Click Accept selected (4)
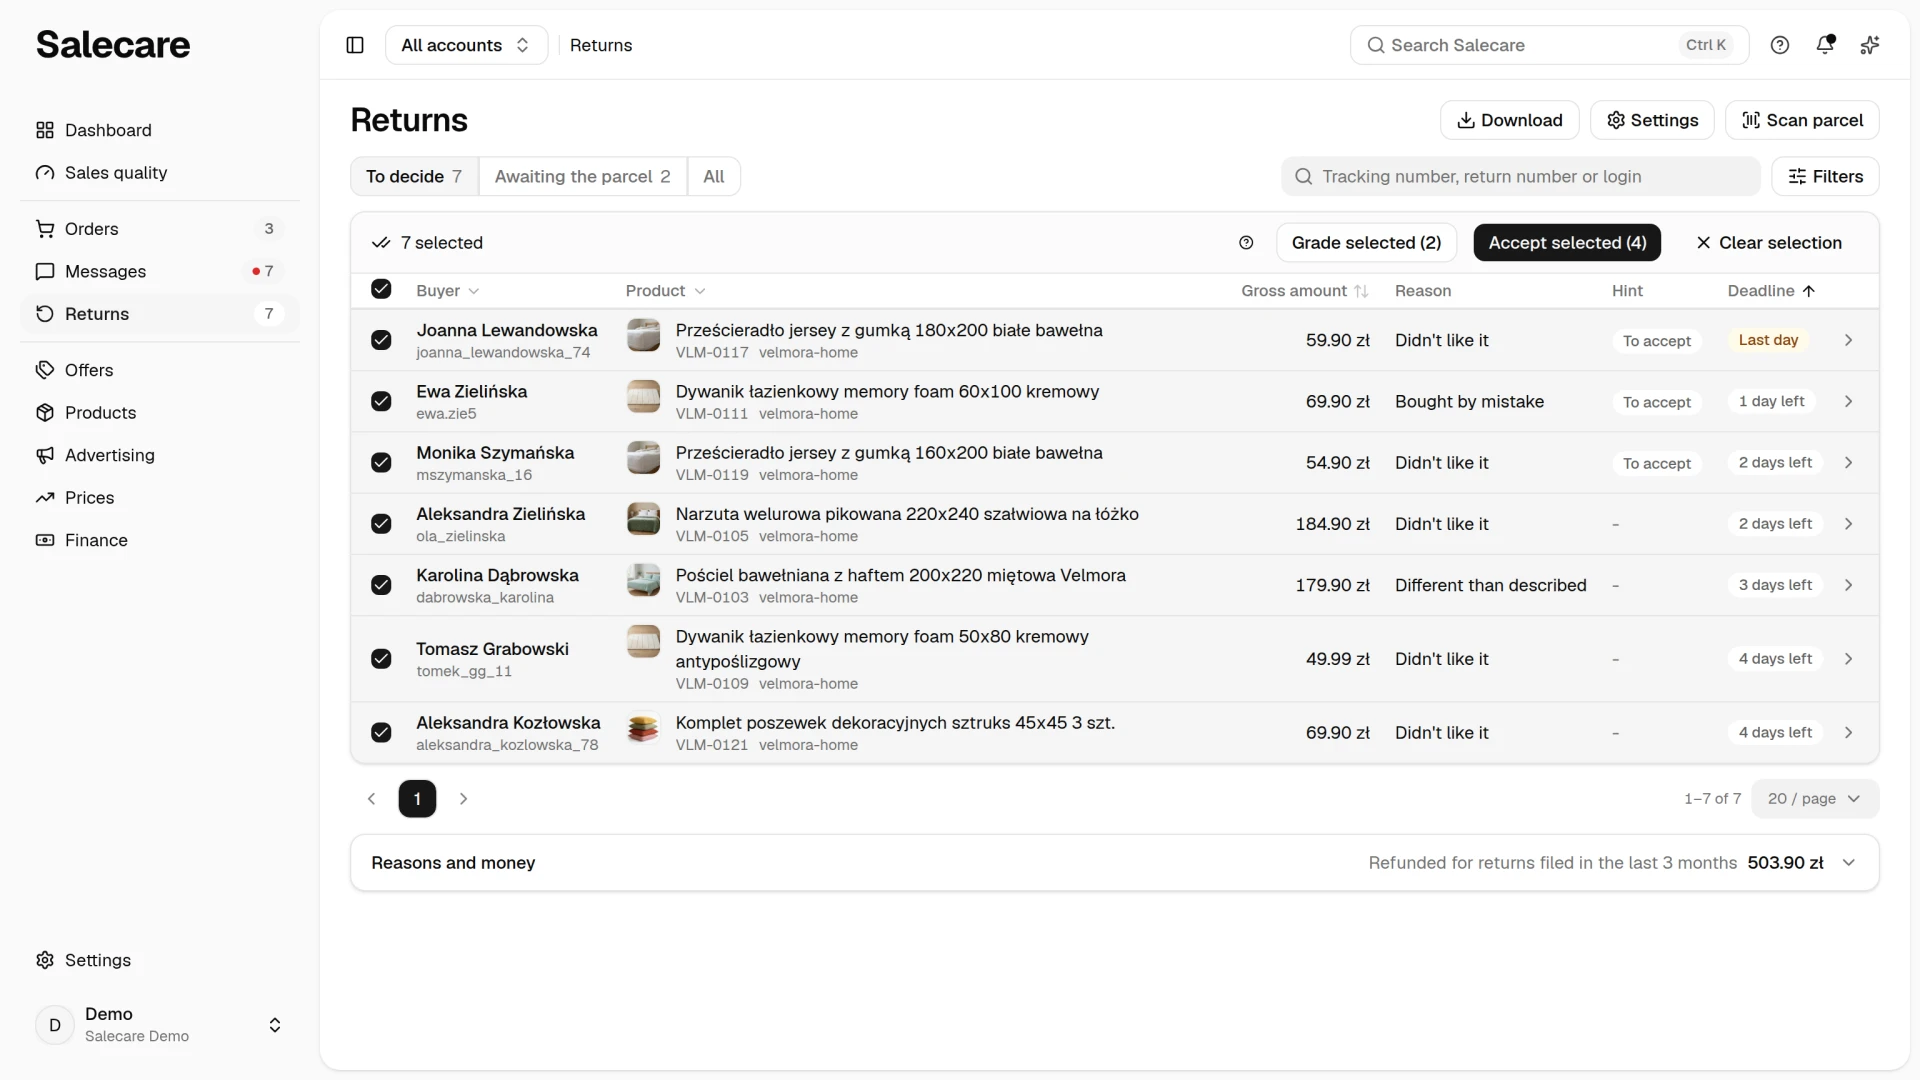 1567,243
